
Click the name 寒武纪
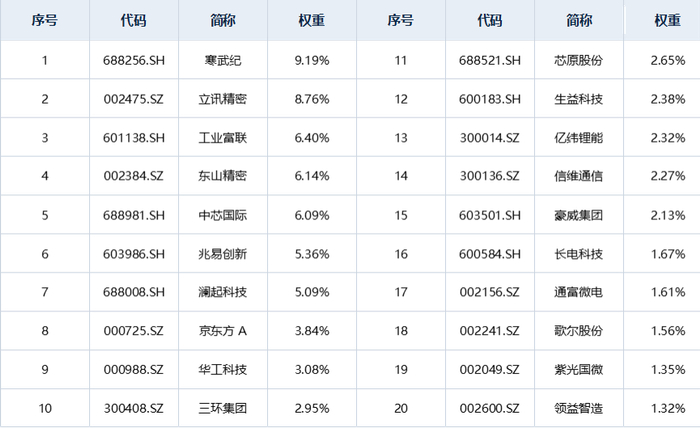pos(223,60)
